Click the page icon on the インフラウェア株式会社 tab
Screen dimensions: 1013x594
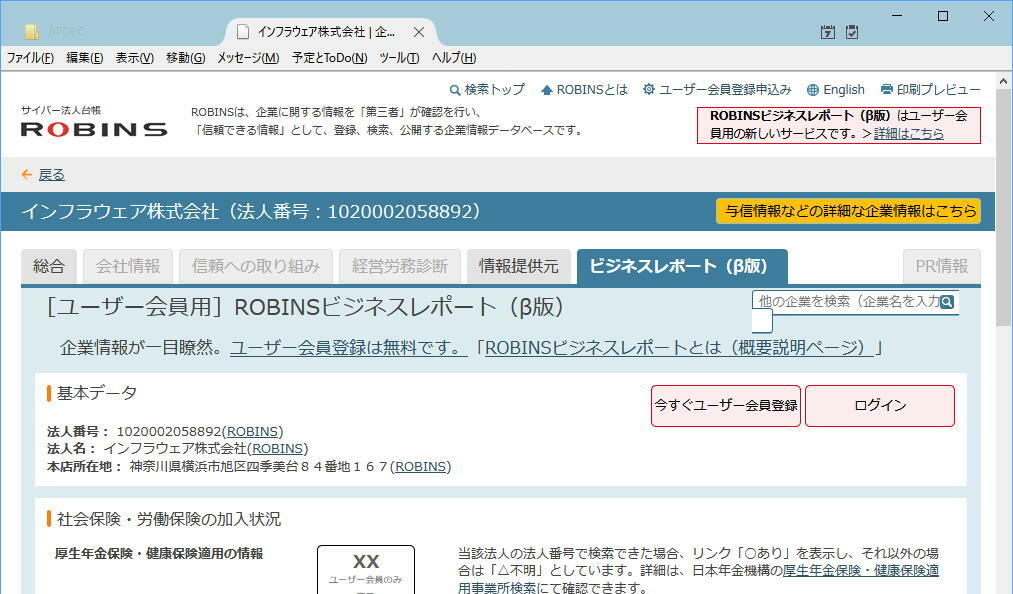243,32
